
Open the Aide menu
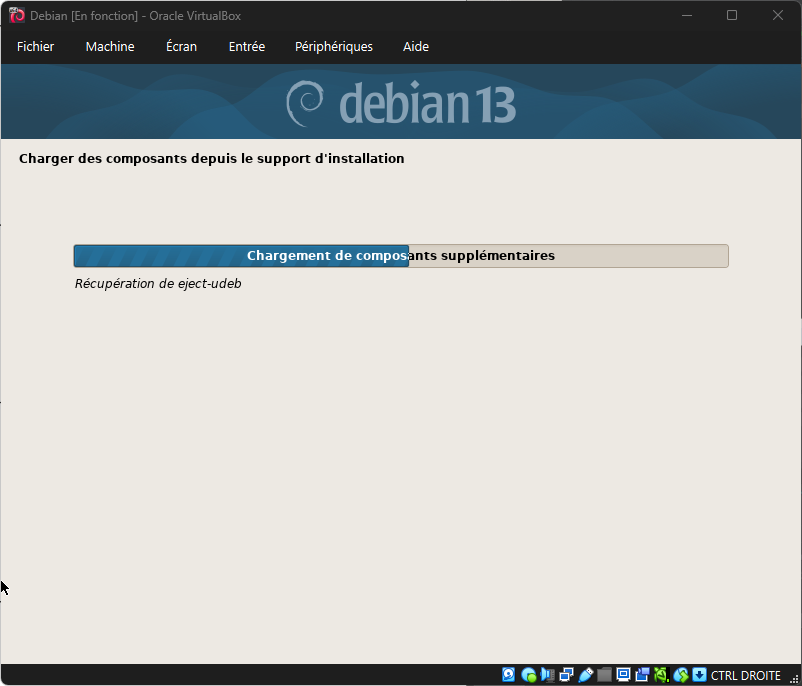(x=416, y=47)
